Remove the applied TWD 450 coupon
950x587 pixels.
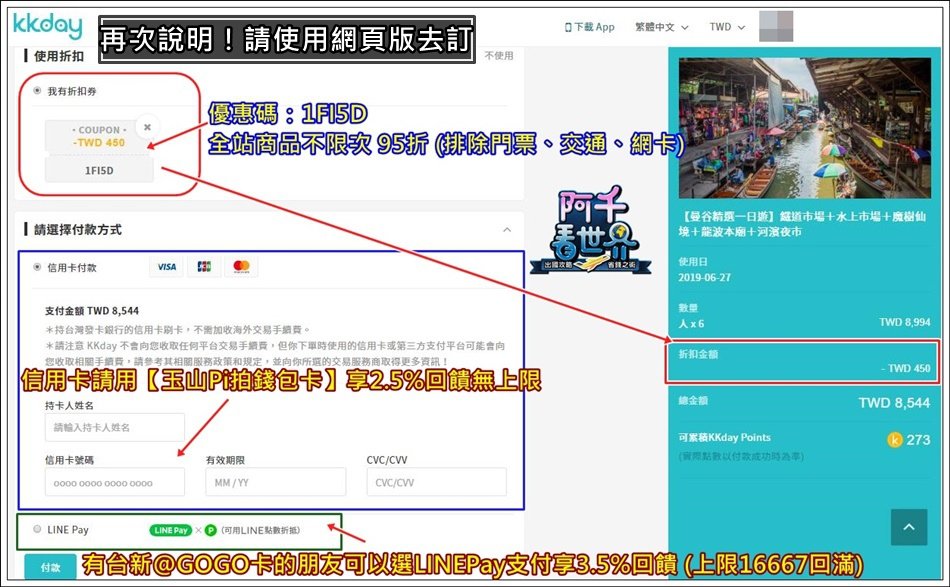tap(147, 127)
